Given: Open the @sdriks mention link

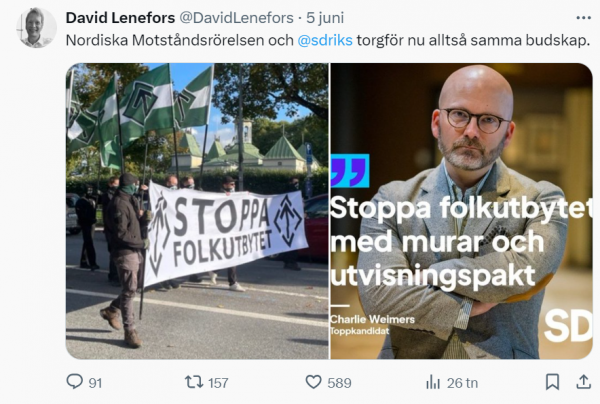Looking at the screenshot, I should pos(325,40).
